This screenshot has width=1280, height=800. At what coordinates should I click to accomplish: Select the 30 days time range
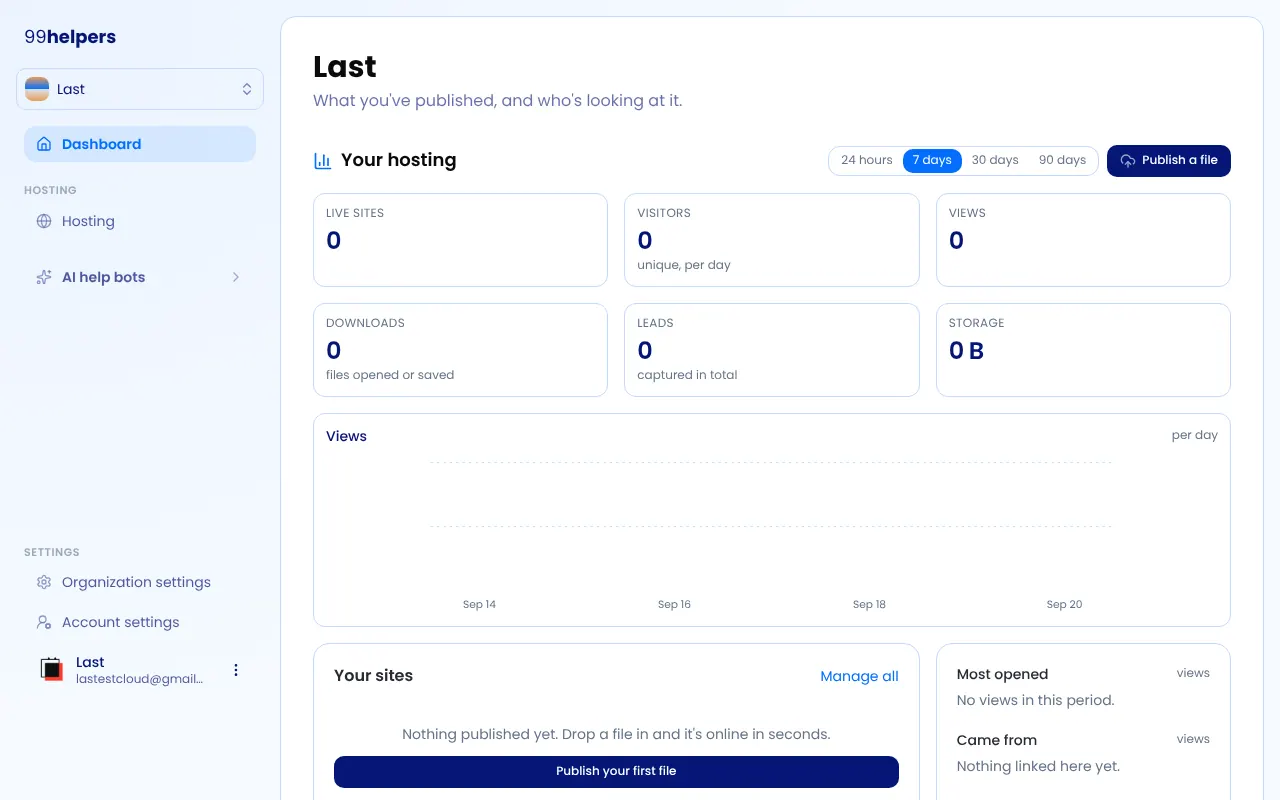[x=995, y=160]
